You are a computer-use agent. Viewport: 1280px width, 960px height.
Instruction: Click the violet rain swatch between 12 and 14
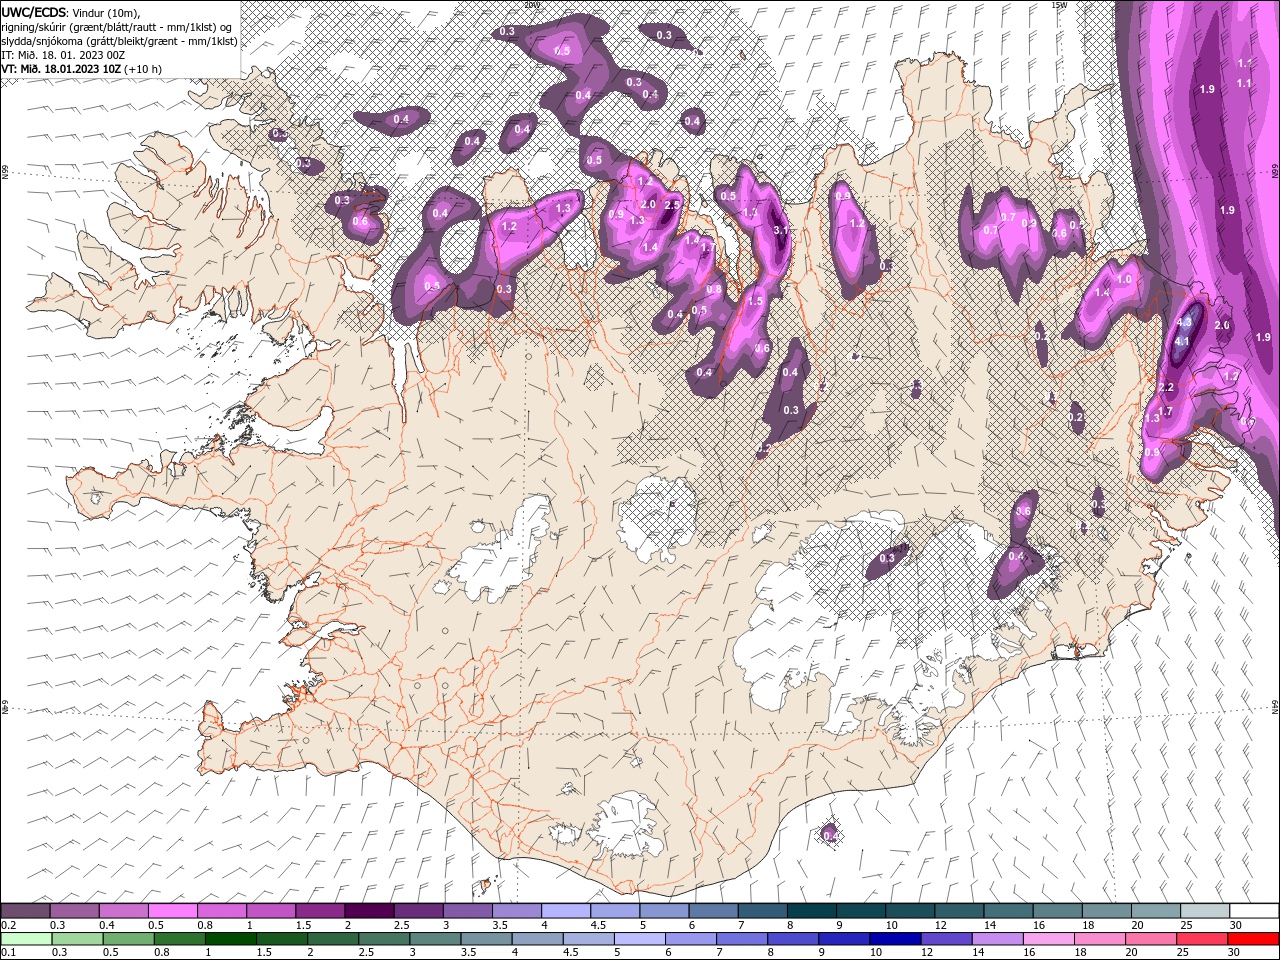(x=945, y=939)
